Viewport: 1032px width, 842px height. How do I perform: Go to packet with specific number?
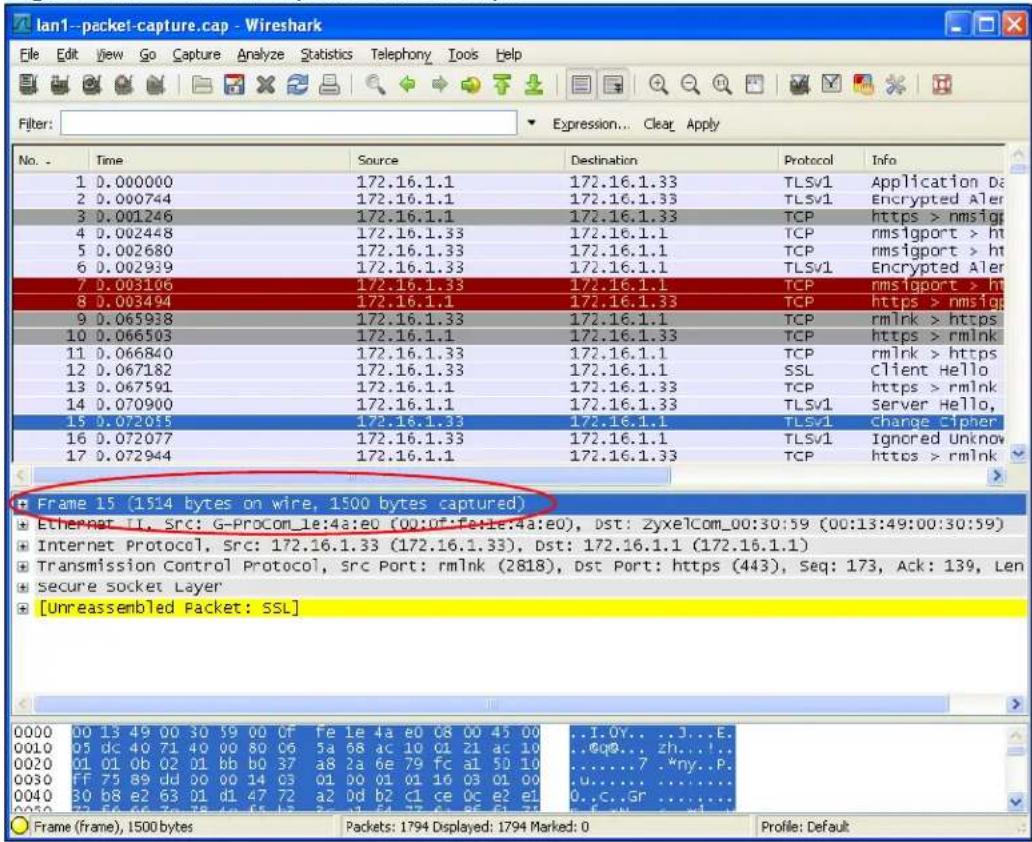point(471,85)
